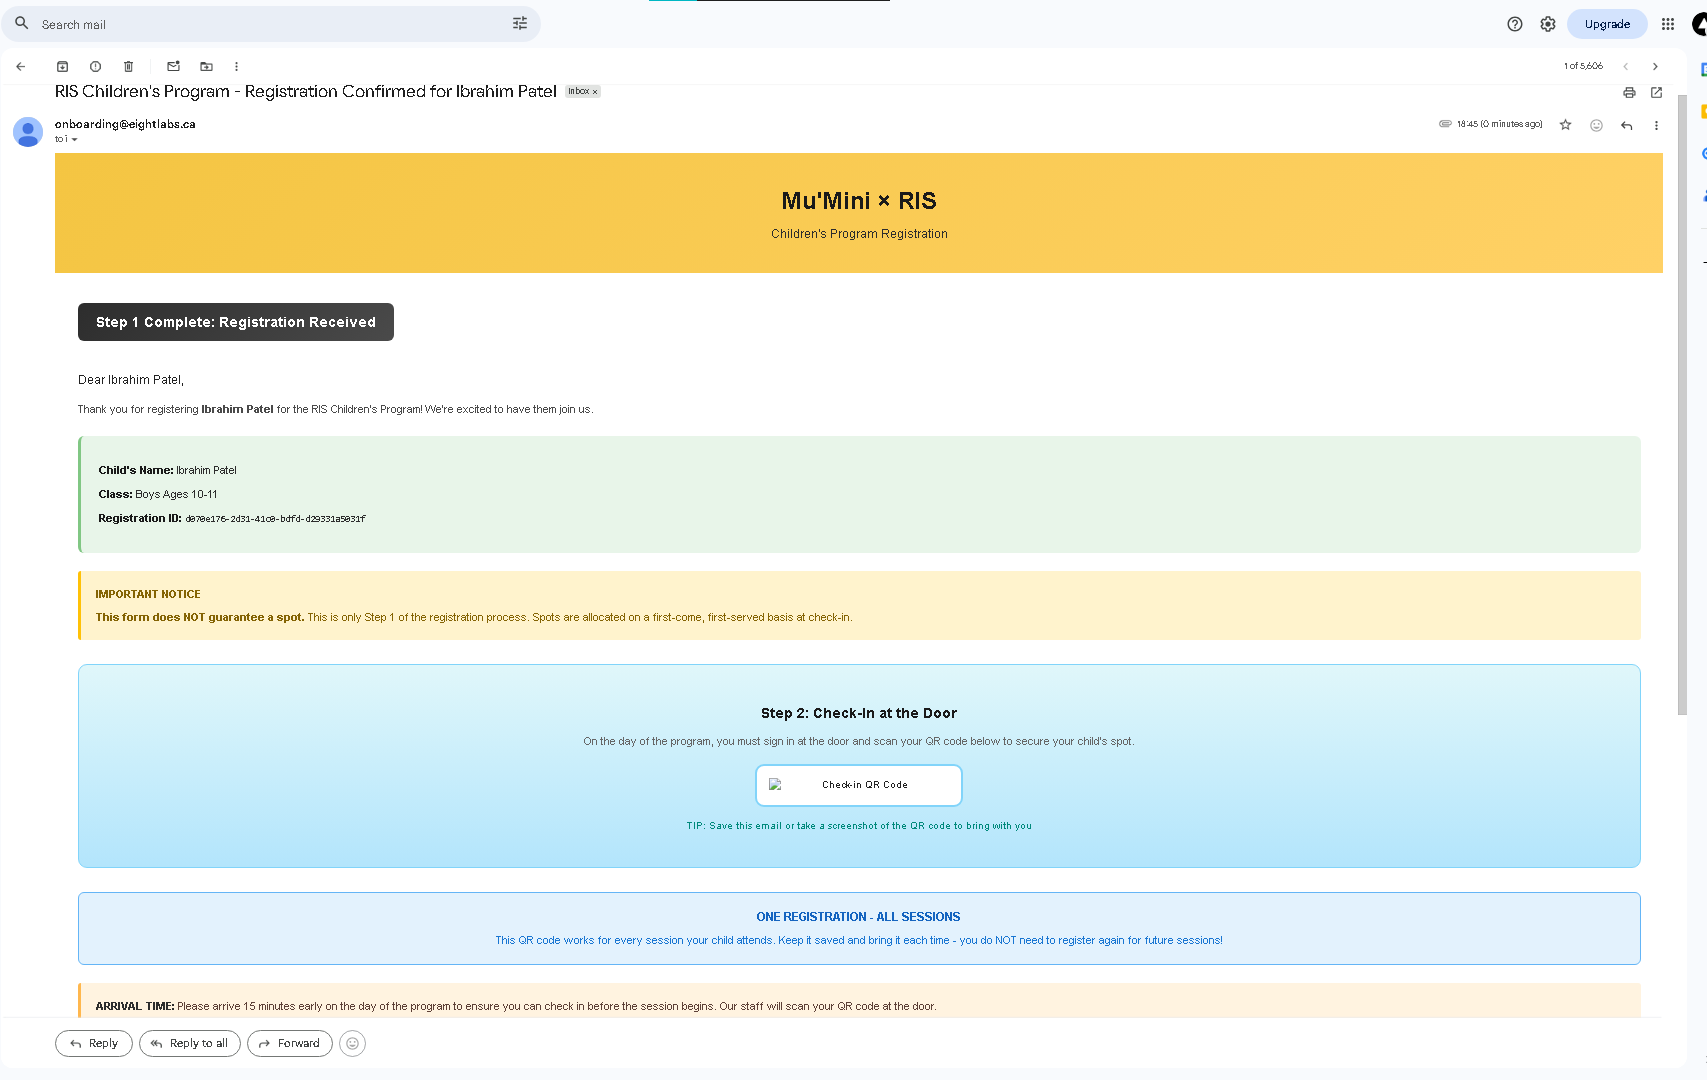Archive the email
Image resolution: width=1707 pixels, height=1080 pixels.
point(62,66)
